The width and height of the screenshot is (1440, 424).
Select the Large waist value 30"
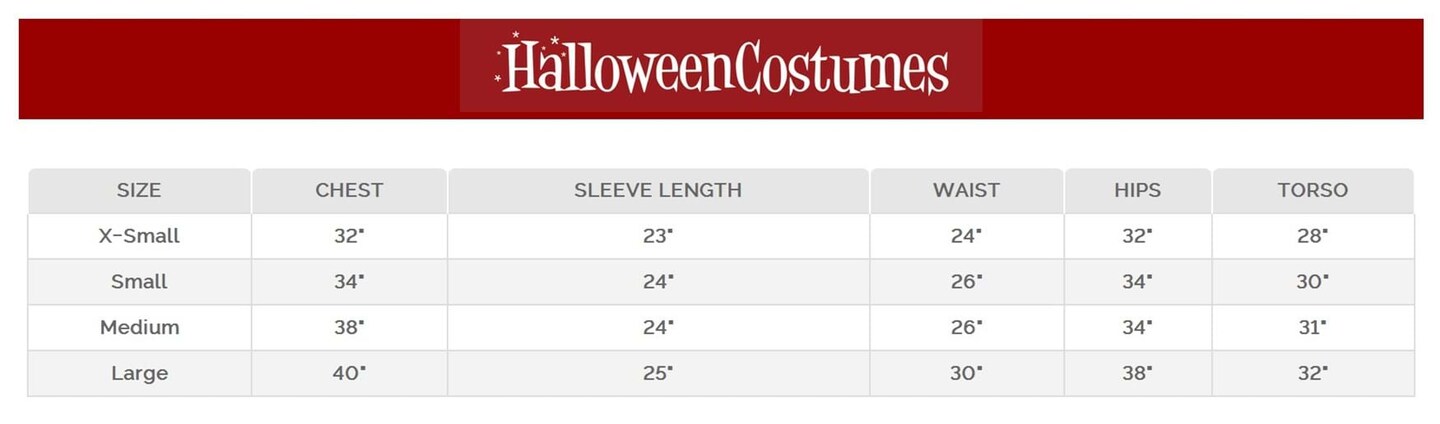coord(966,373)
